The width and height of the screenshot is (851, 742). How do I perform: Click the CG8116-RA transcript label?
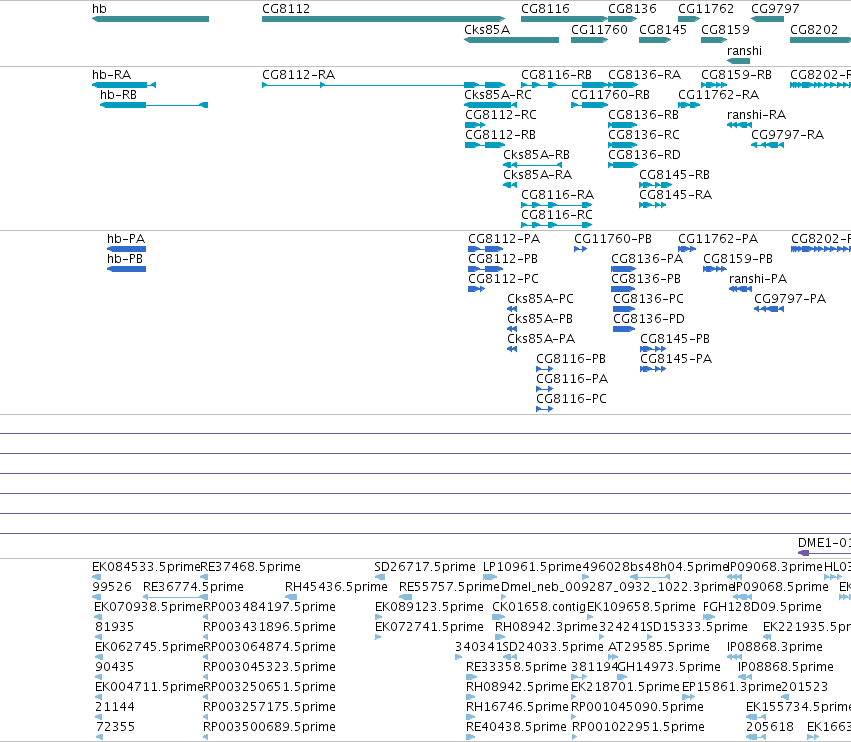(557, 195)
